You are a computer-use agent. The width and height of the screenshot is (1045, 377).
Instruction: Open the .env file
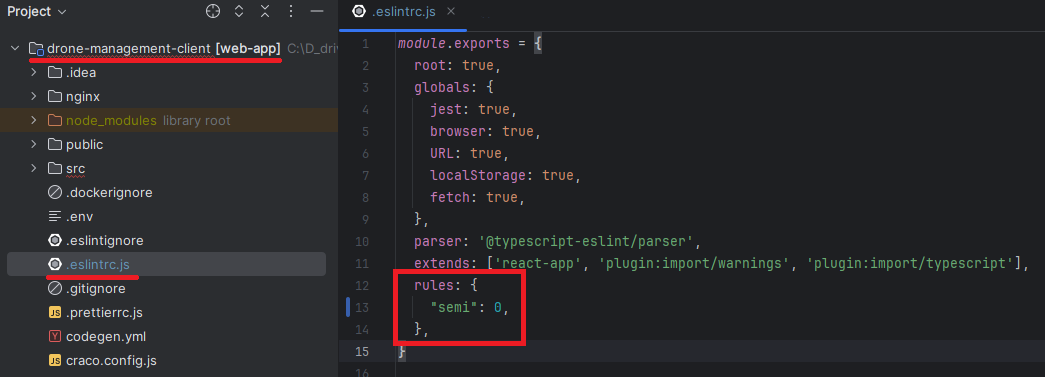point(79,216)
